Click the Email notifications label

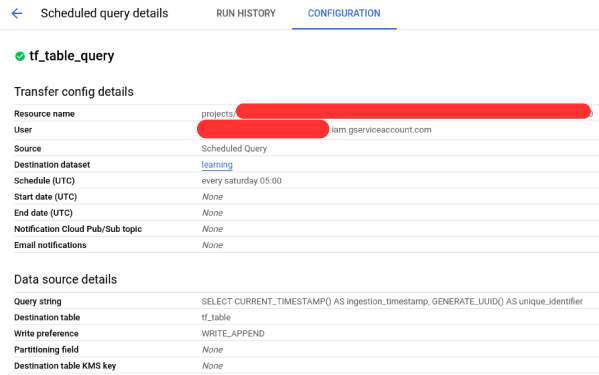(x=50, y=245)
